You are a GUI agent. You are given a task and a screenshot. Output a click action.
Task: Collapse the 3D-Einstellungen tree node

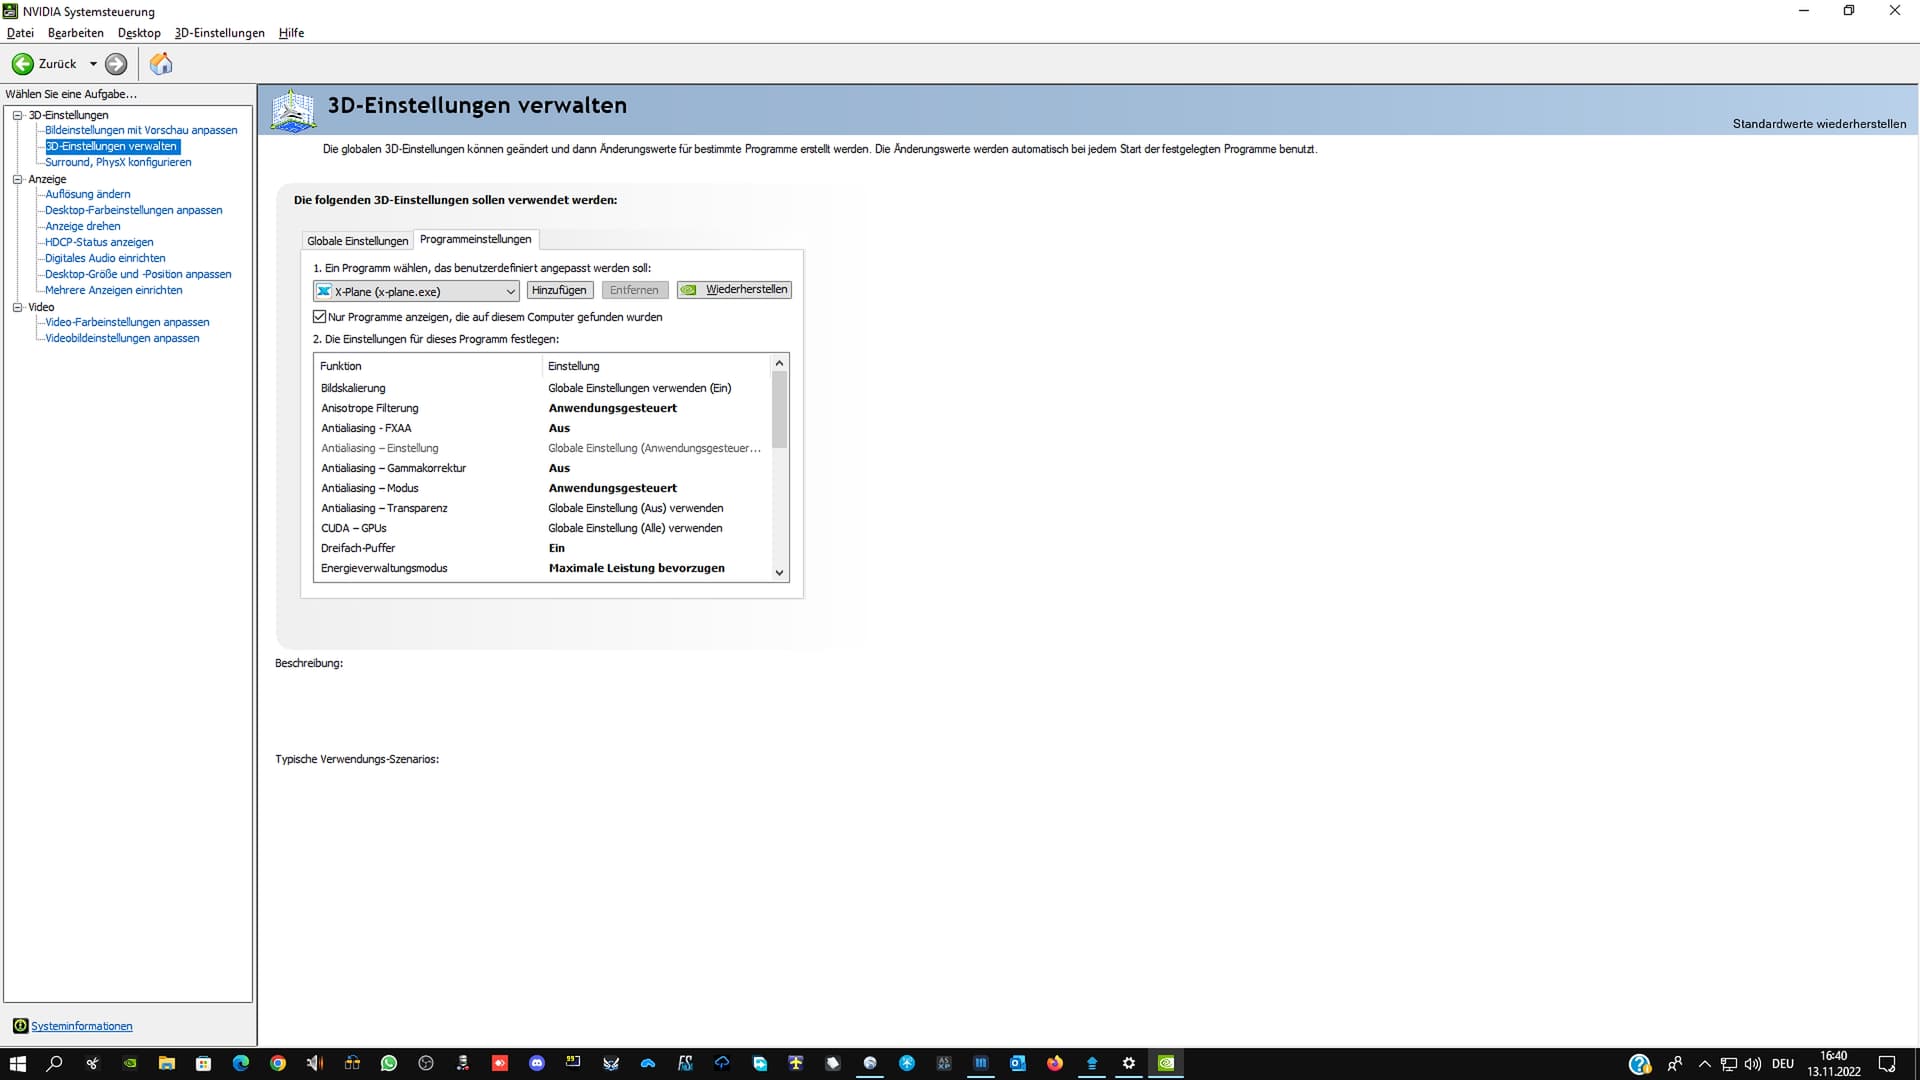[17, 115]
